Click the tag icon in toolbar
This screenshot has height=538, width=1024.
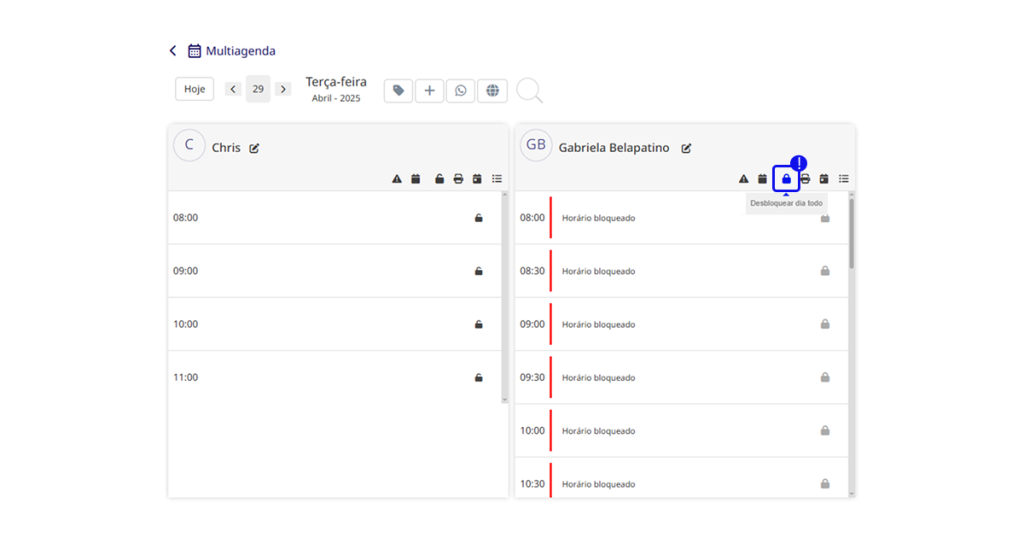pyautogui.click(x=398, y=90)
